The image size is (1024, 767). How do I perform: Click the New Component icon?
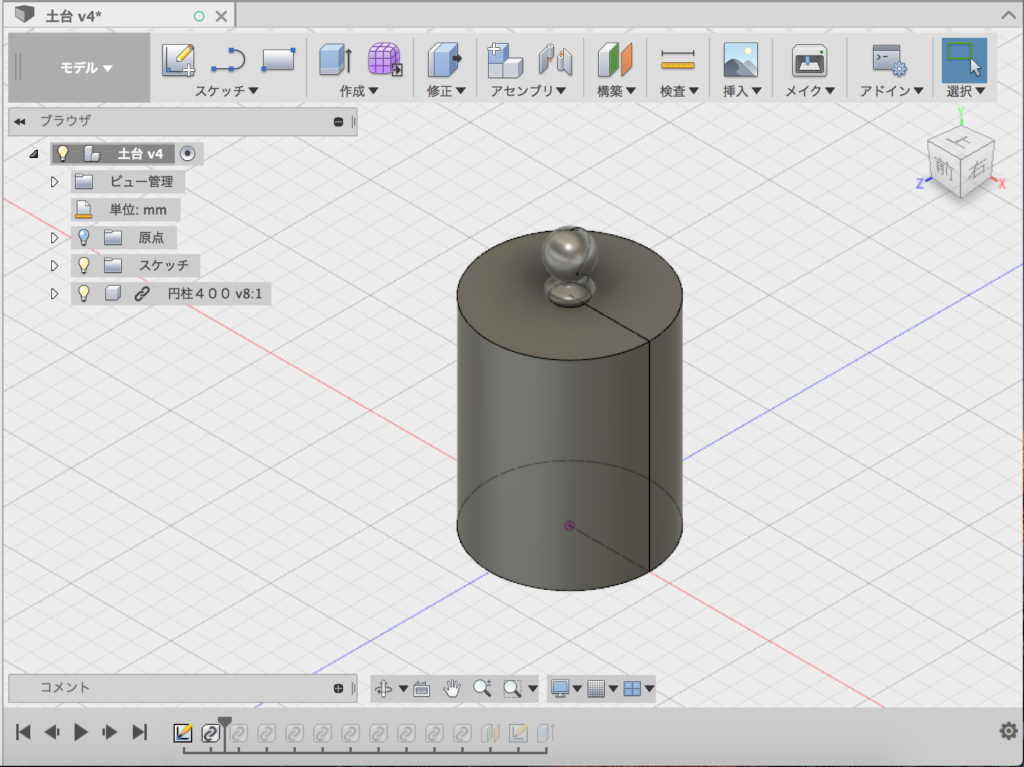(505, 60)
